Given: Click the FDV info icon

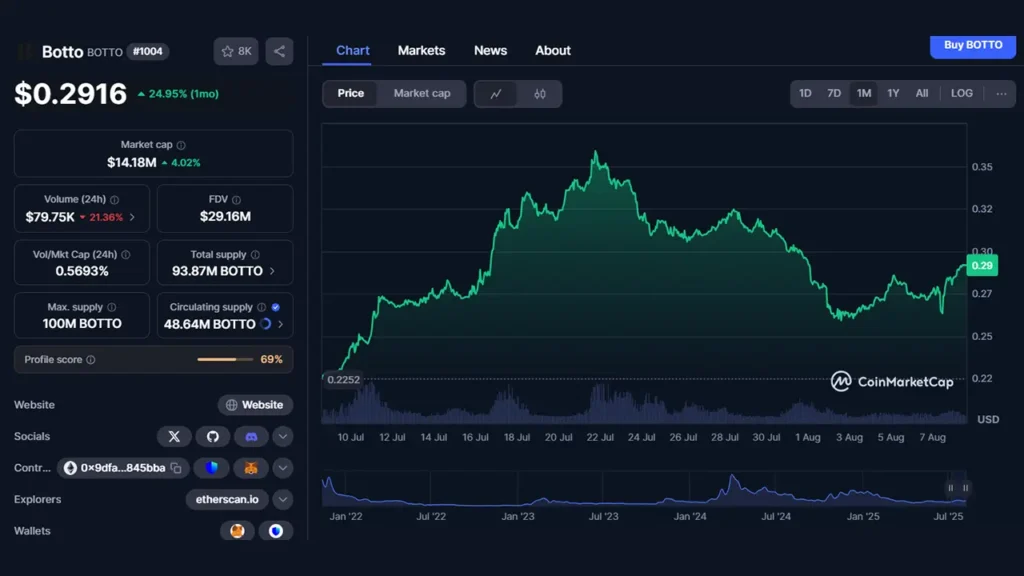Looking at the screenshot, I should click(x=236, y=200).
